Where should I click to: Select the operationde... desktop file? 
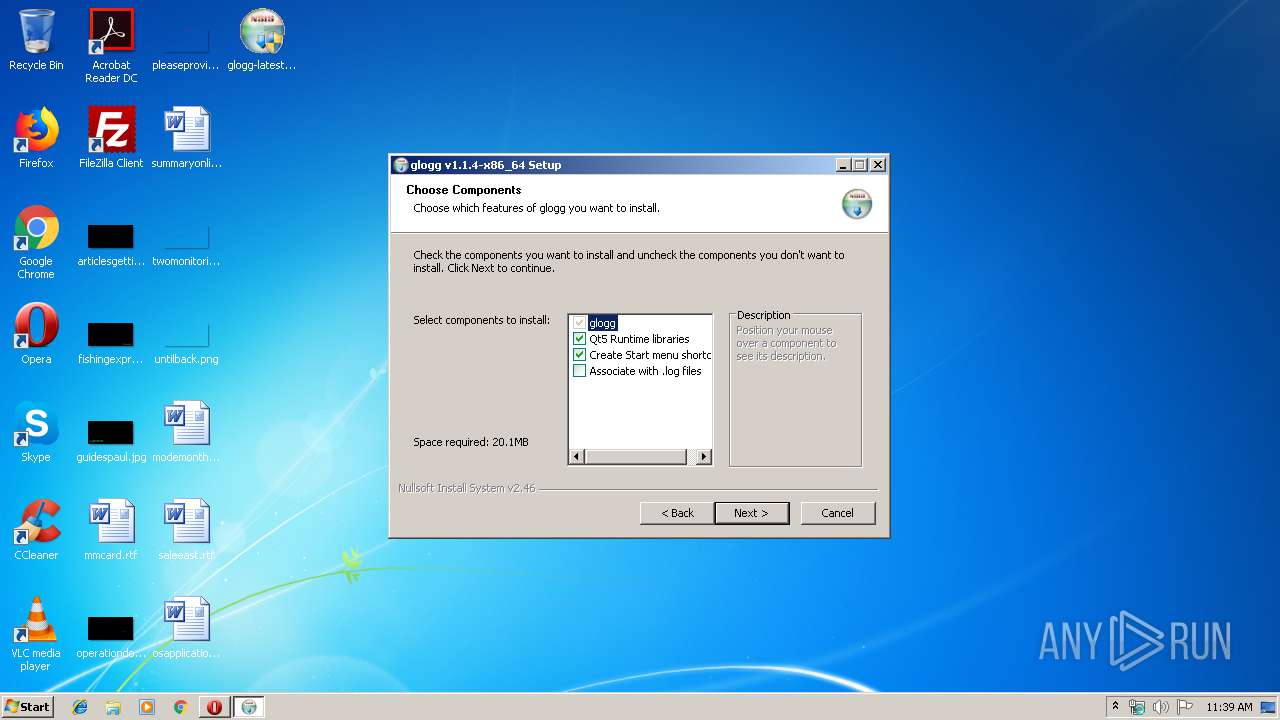111,638
